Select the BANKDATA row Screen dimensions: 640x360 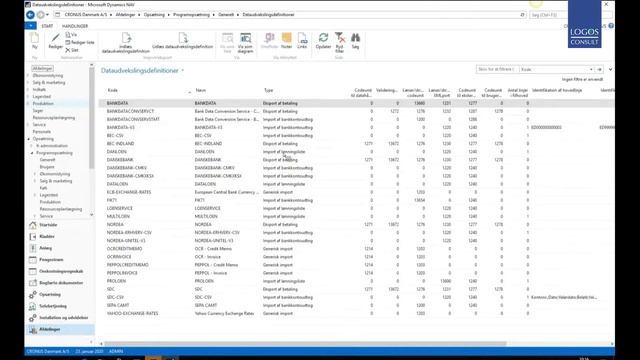pyautogui.click(x=356, y=103)
